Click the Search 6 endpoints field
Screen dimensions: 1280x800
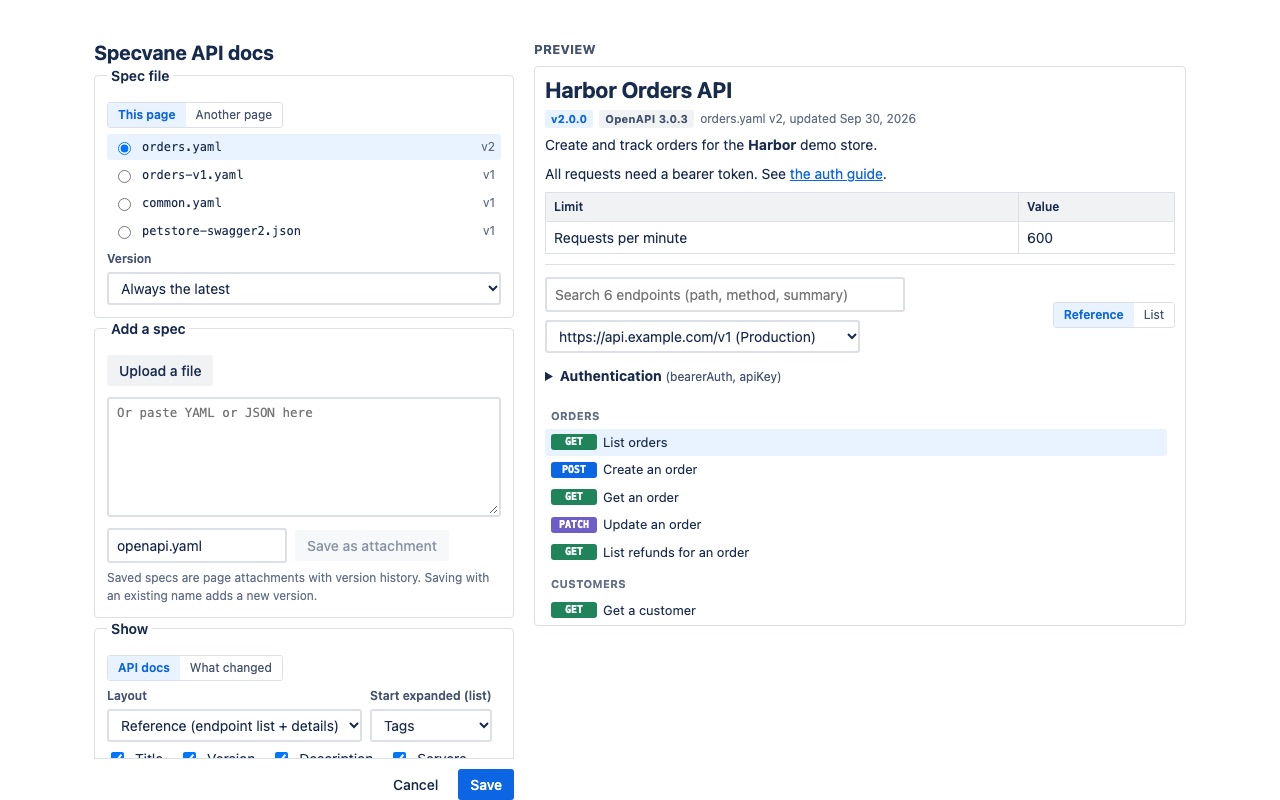(725, 295)
